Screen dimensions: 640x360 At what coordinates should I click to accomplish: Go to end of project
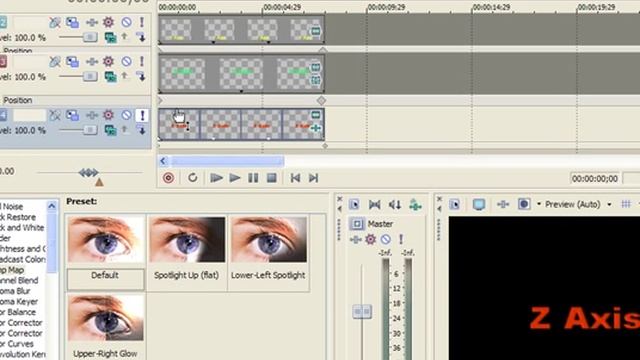[313, 178]
